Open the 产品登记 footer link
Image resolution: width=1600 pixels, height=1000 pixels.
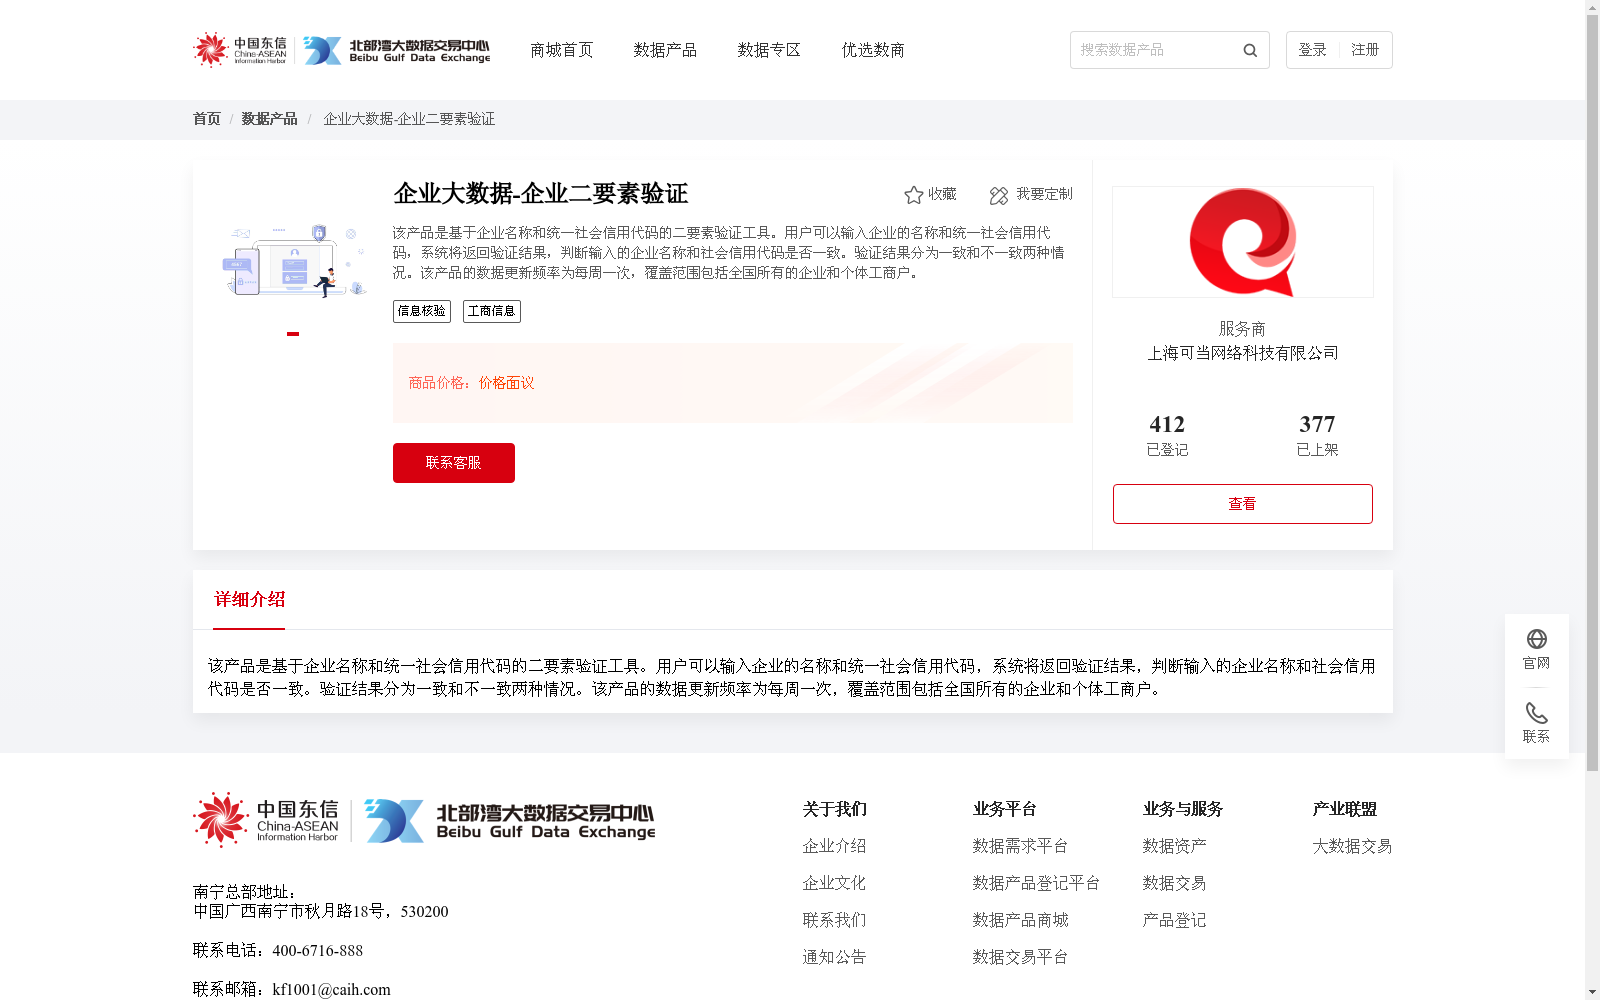click(1174, 920)
